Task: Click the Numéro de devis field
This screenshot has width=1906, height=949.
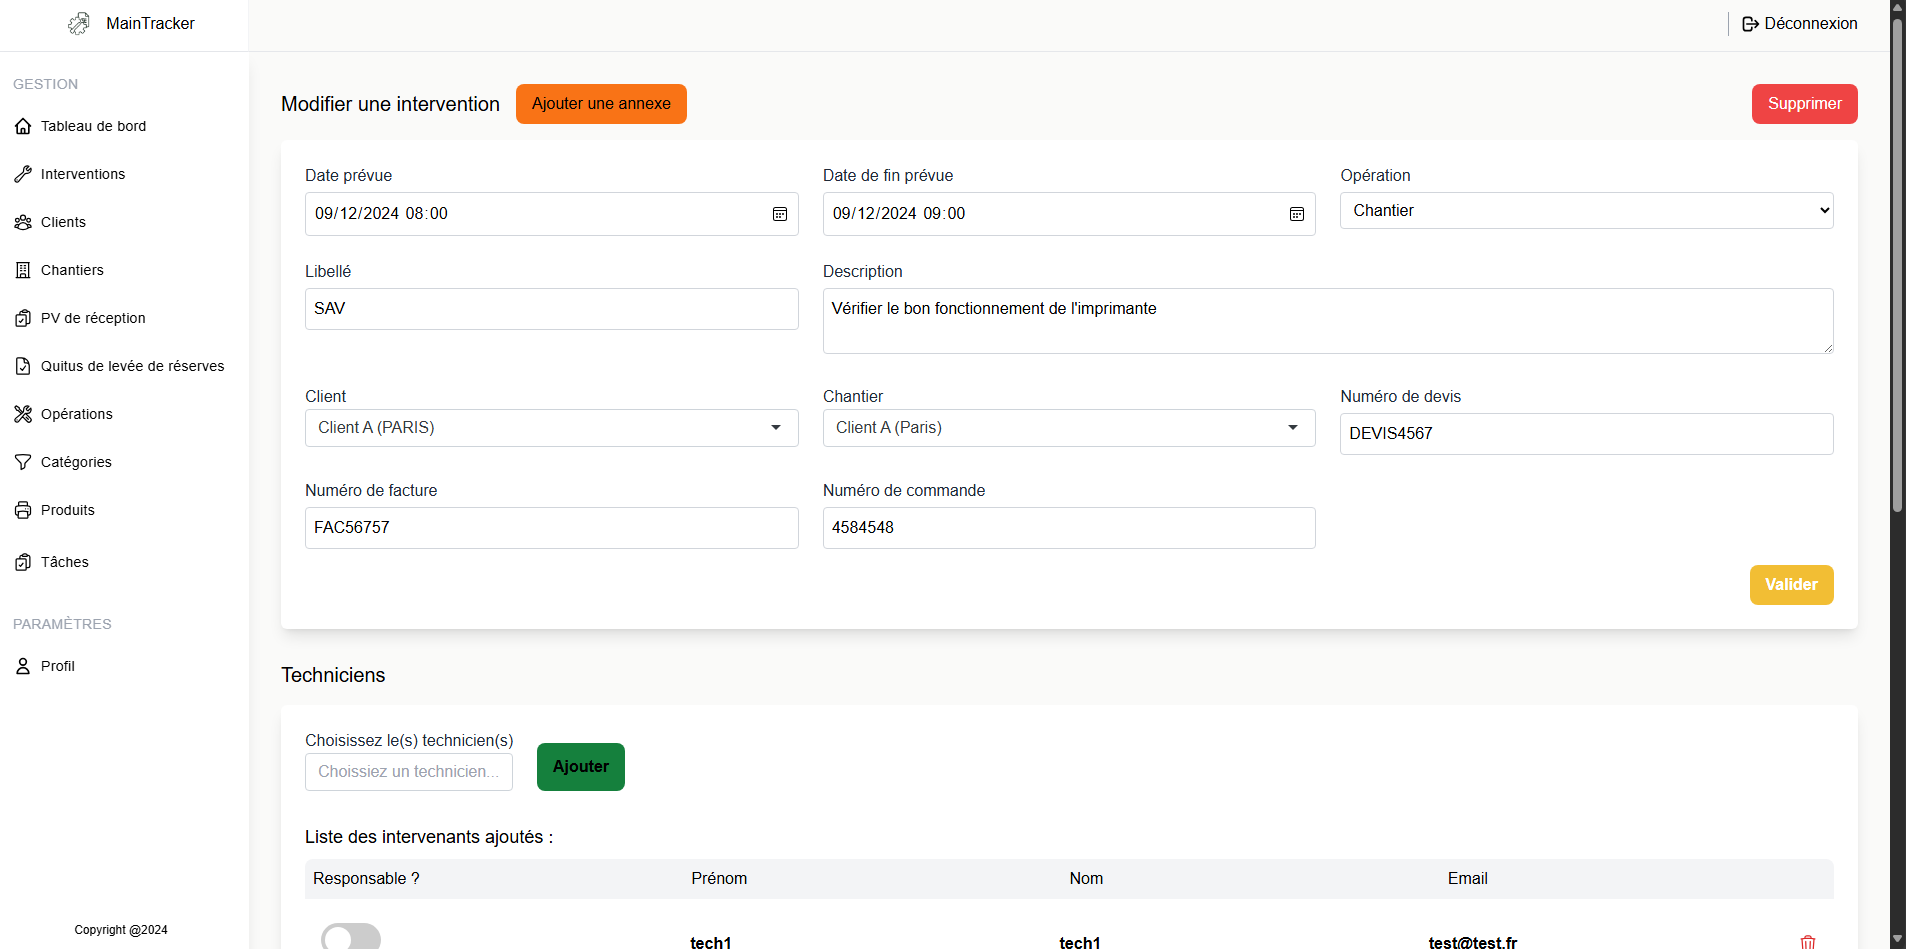Action: click(x=1586, y=434)
